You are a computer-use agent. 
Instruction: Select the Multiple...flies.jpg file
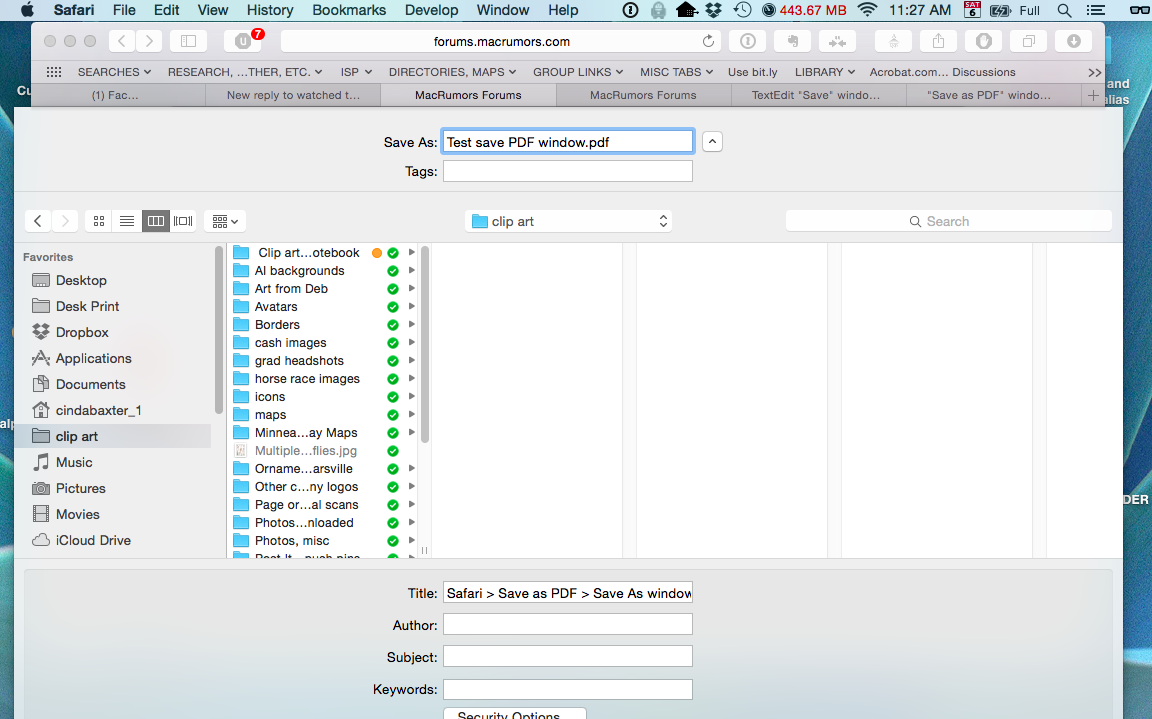[306, 451]
